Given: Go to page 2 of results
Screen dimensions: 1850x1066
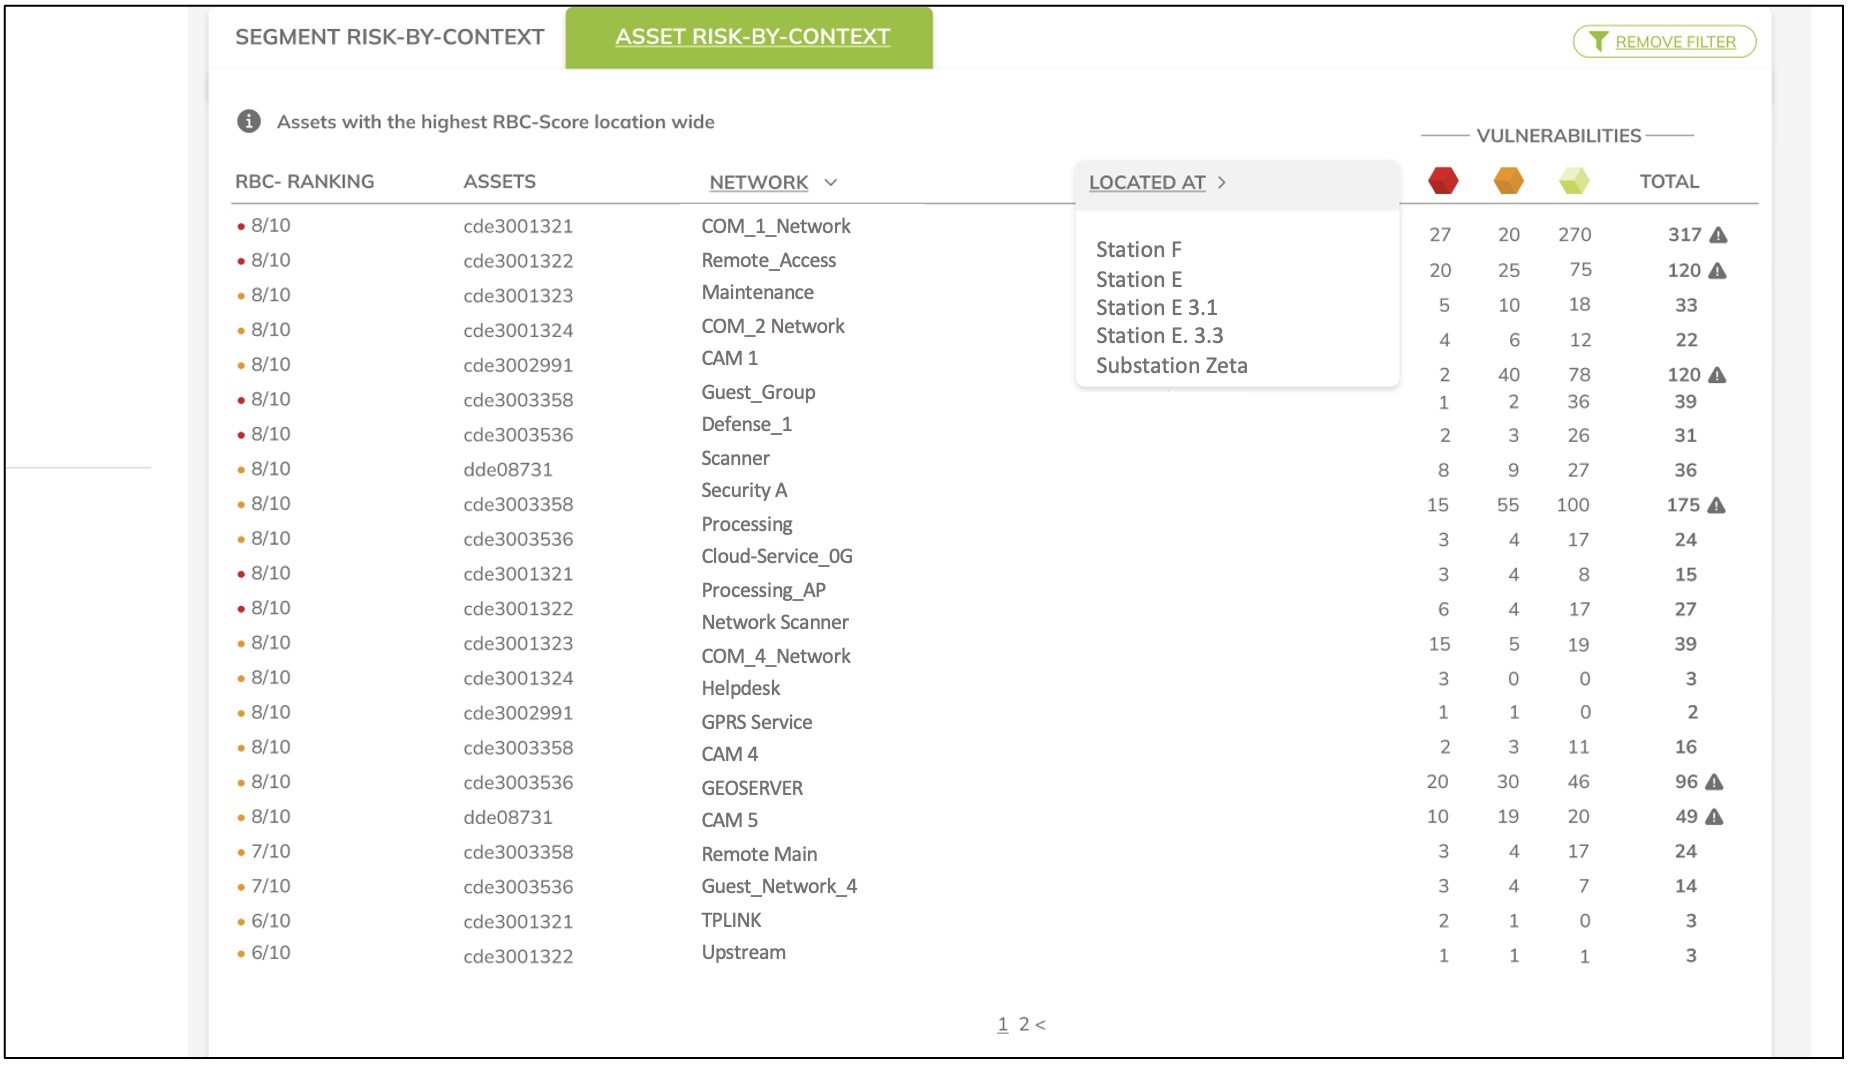Looking at the screenshot, I should click(x=1023, y=1024).
